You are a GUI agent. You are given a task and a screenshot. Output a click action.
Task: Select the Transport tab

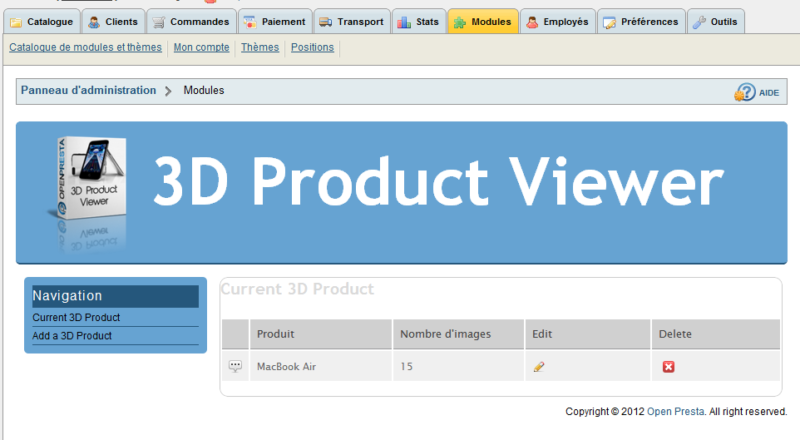pos(352,21)
